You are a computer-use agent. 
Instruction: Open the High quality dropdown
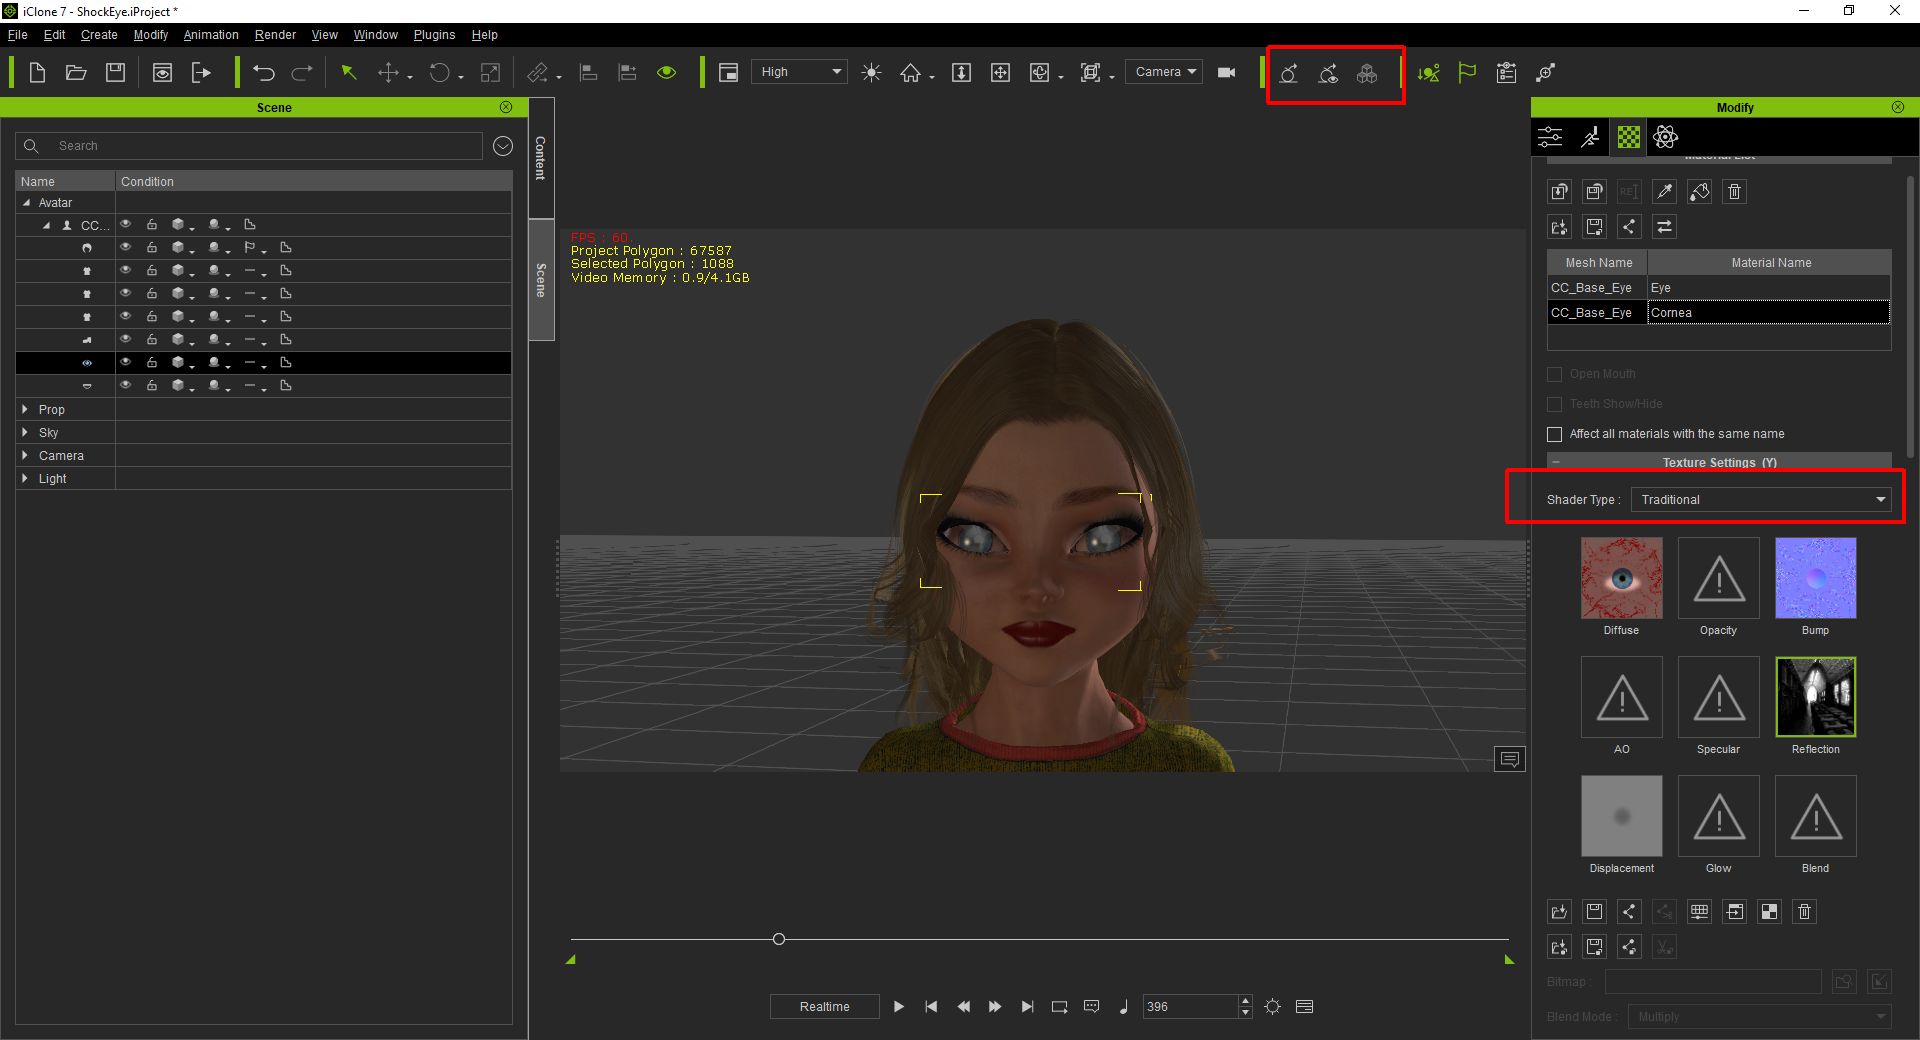pyautogui.click(x=799, y=72)
